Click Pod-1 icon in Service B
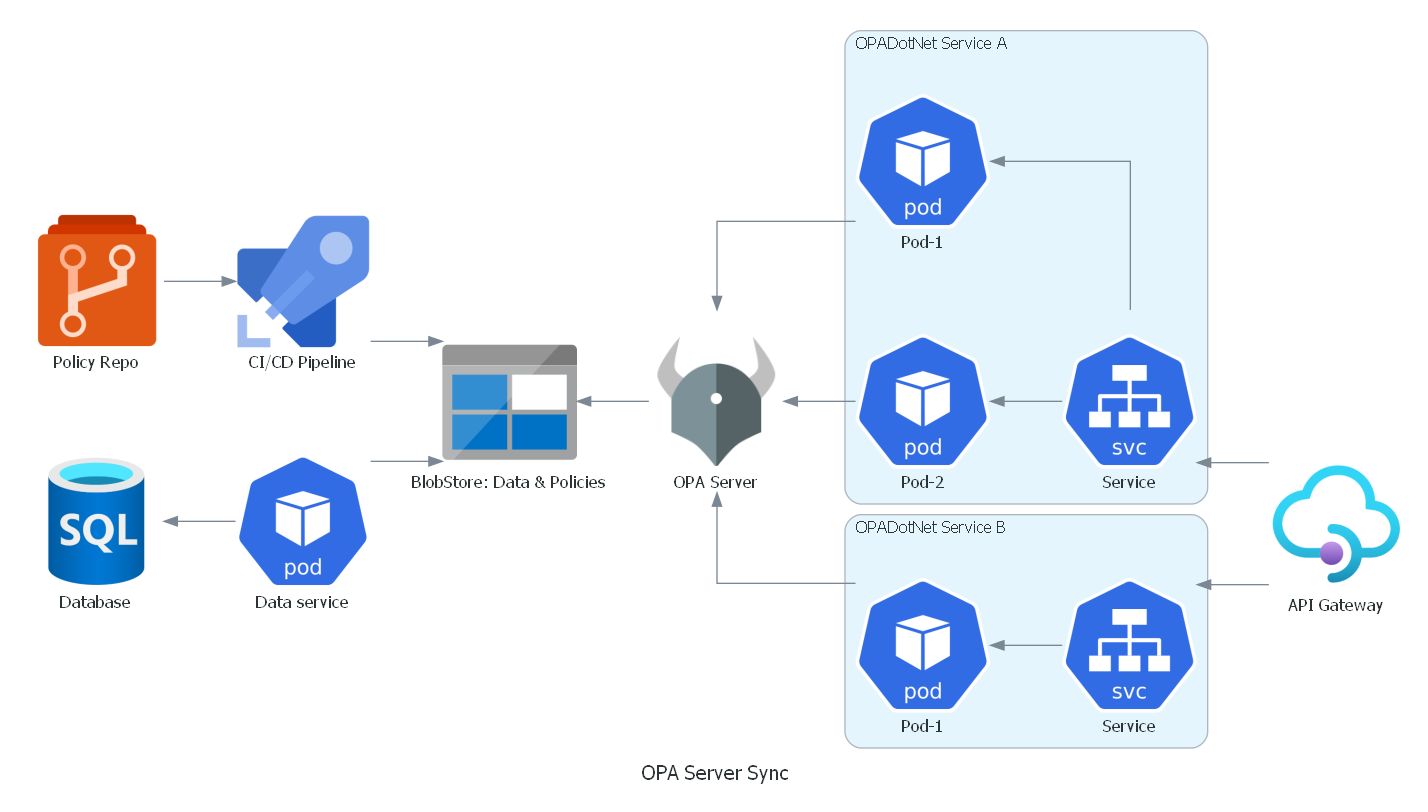Image resolution: width=1428 pixels, height=812 pixels. (x=923, y=645)
